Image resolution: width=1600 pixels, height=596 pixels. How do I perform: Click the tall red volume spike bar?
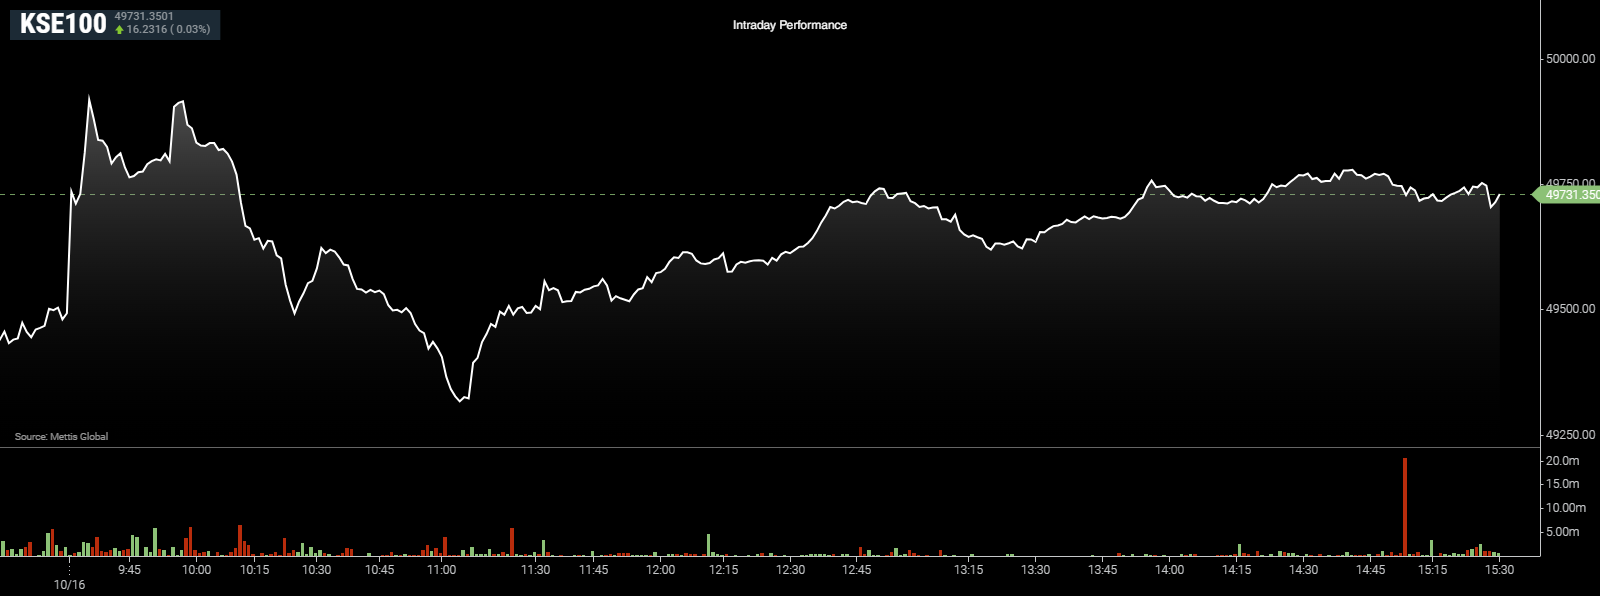pos(1405,506)
